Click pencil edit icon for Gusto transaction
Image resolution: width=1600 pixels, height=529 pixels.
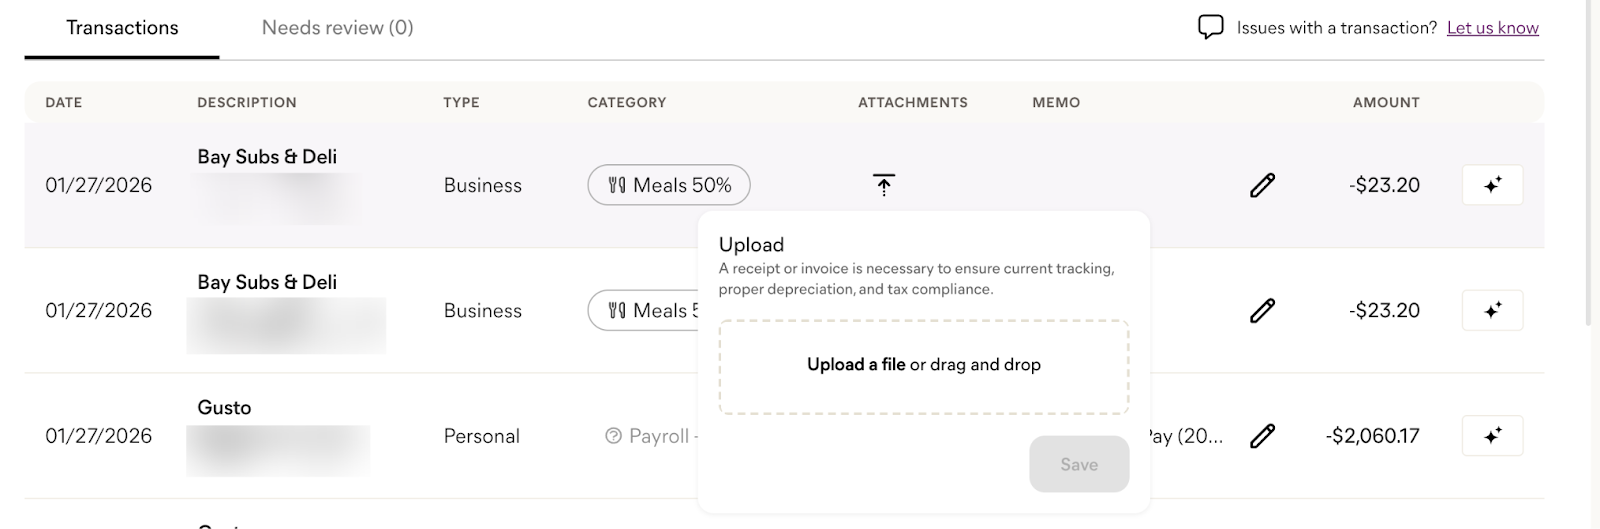click(1262, 436)
